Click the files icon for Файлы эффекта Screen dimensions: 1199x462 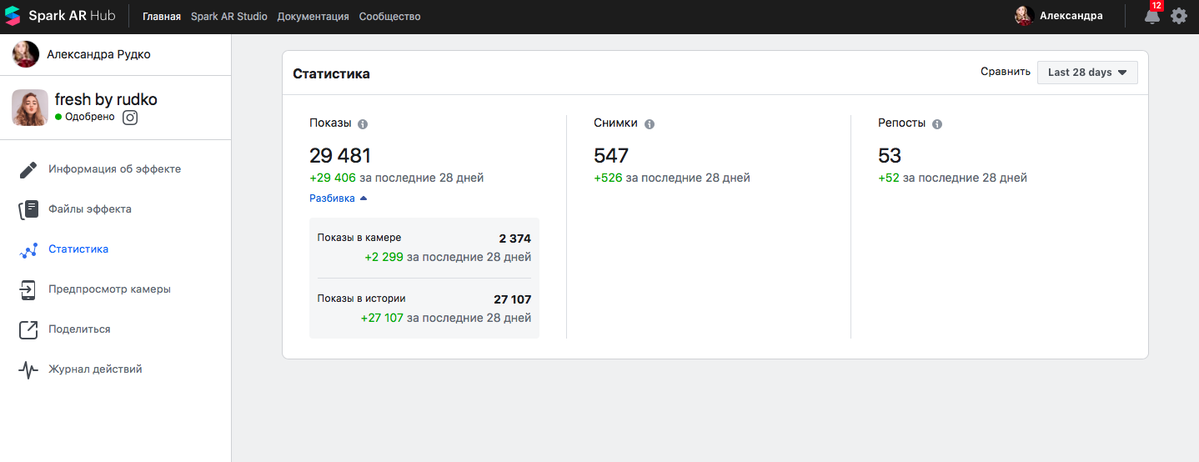28,210
